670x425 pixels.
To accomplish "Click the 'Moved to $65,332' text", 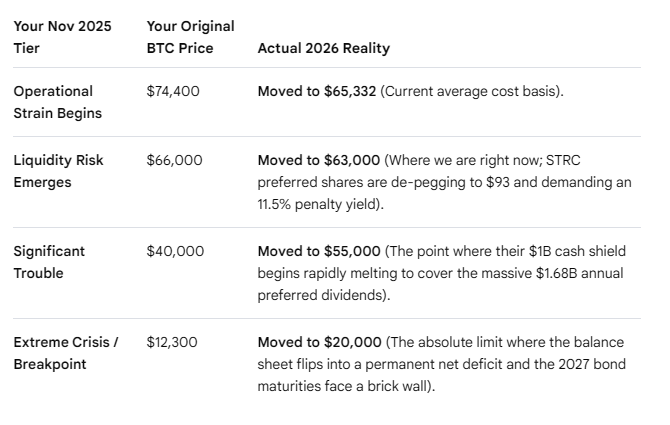I will point(317,91).
